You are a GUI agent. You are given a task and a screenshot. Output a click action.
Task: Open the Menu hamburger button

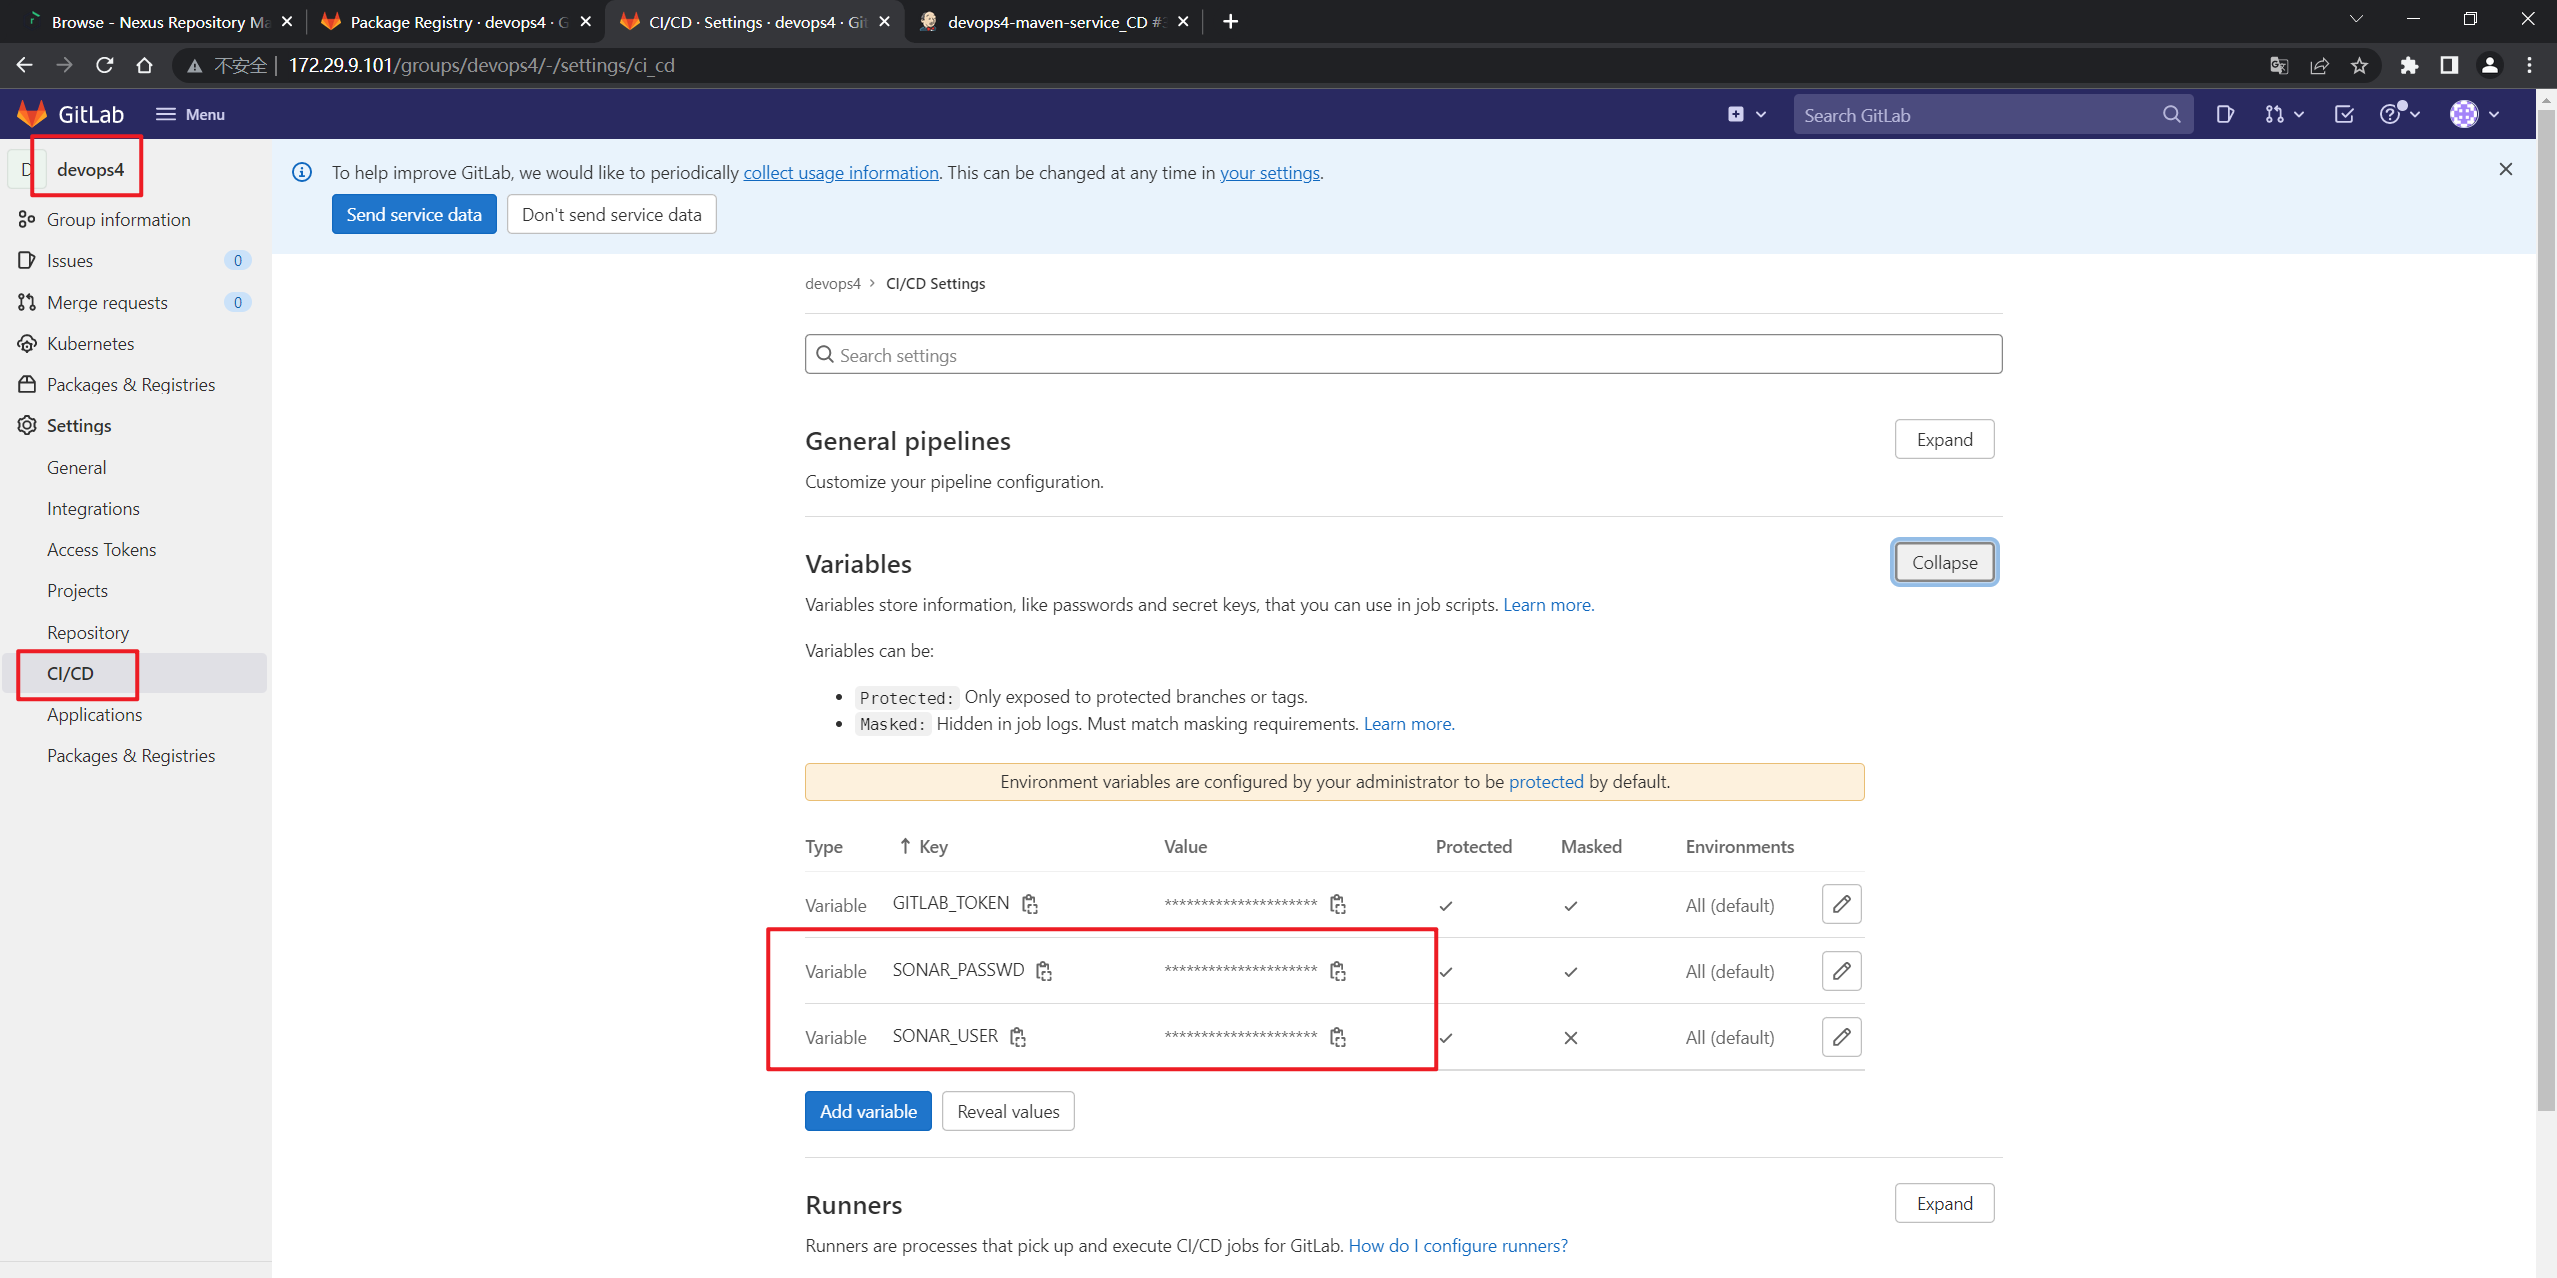coord(190,114)
